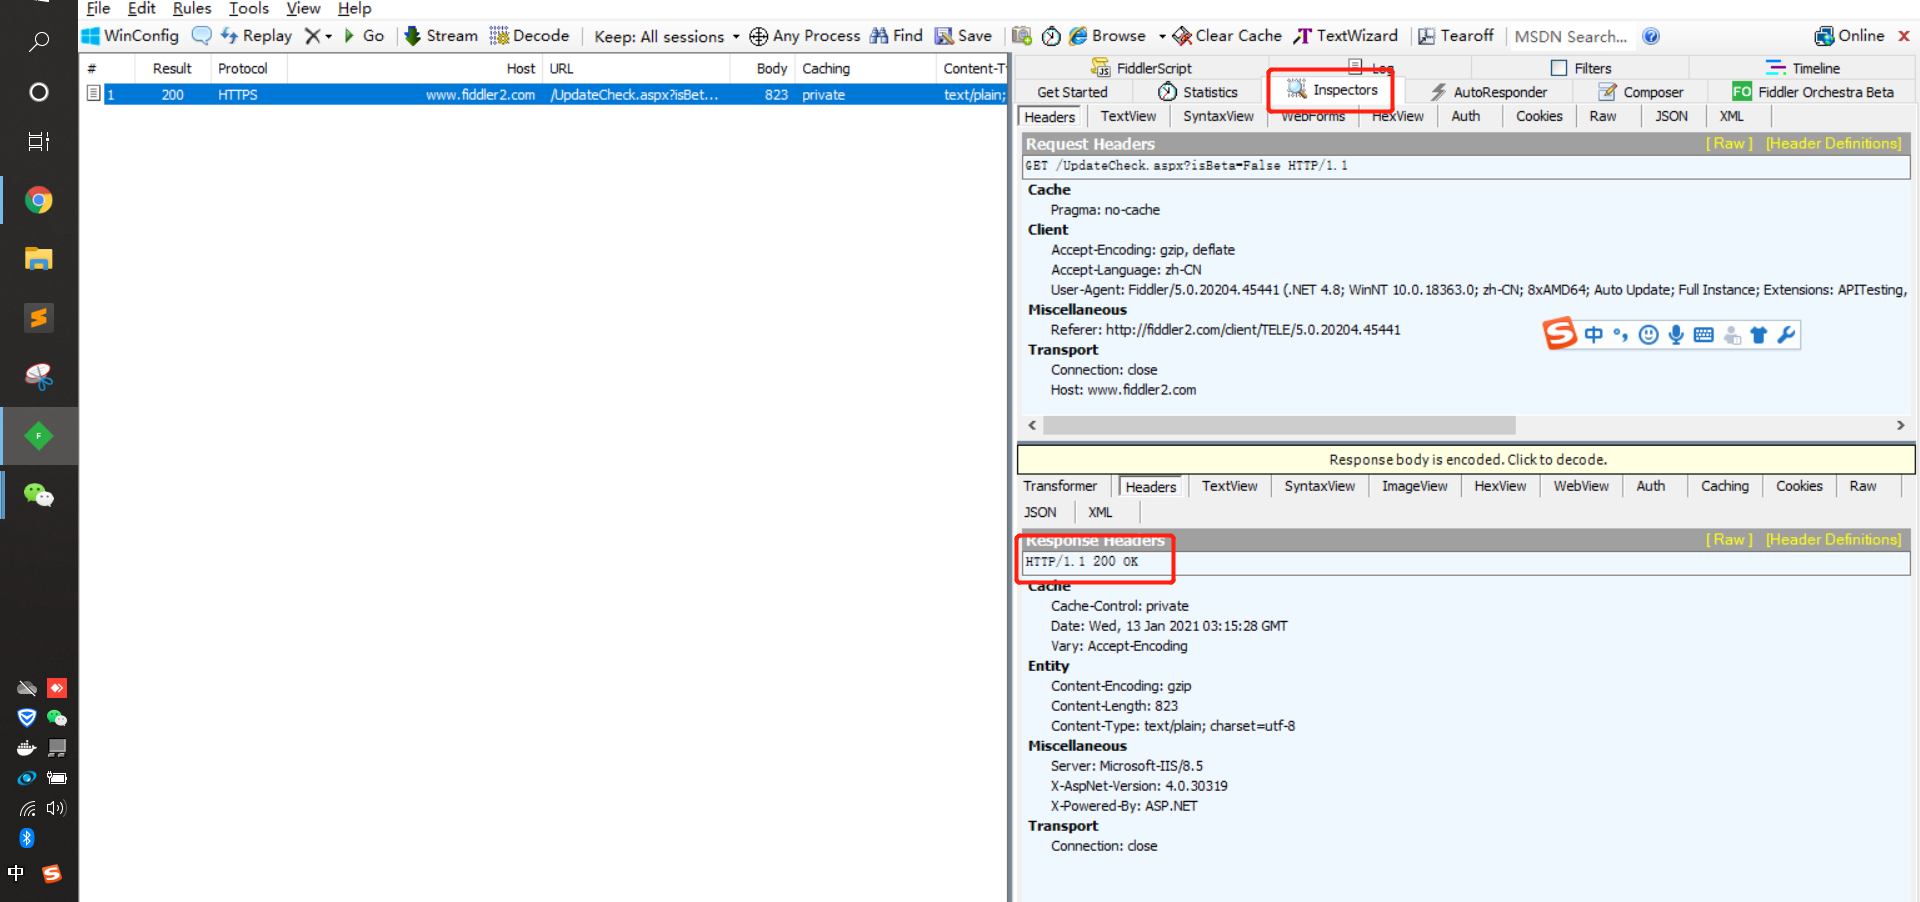Clear the cache with Clear Cache
Viewport: 1920px width, 902px height.
pyautogui.click(x=1227, y=36)
